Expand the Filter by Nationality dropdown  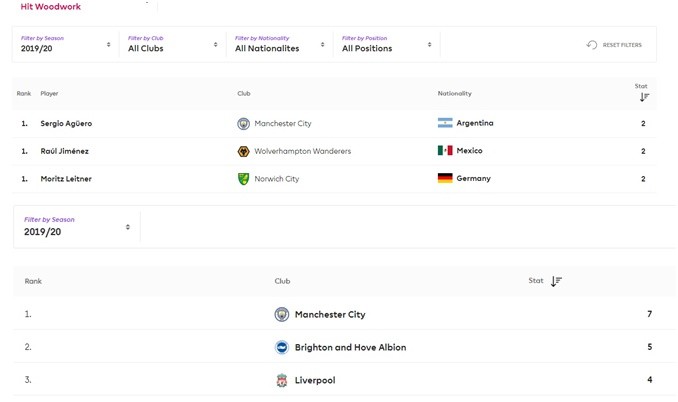(x=280, y=44)
